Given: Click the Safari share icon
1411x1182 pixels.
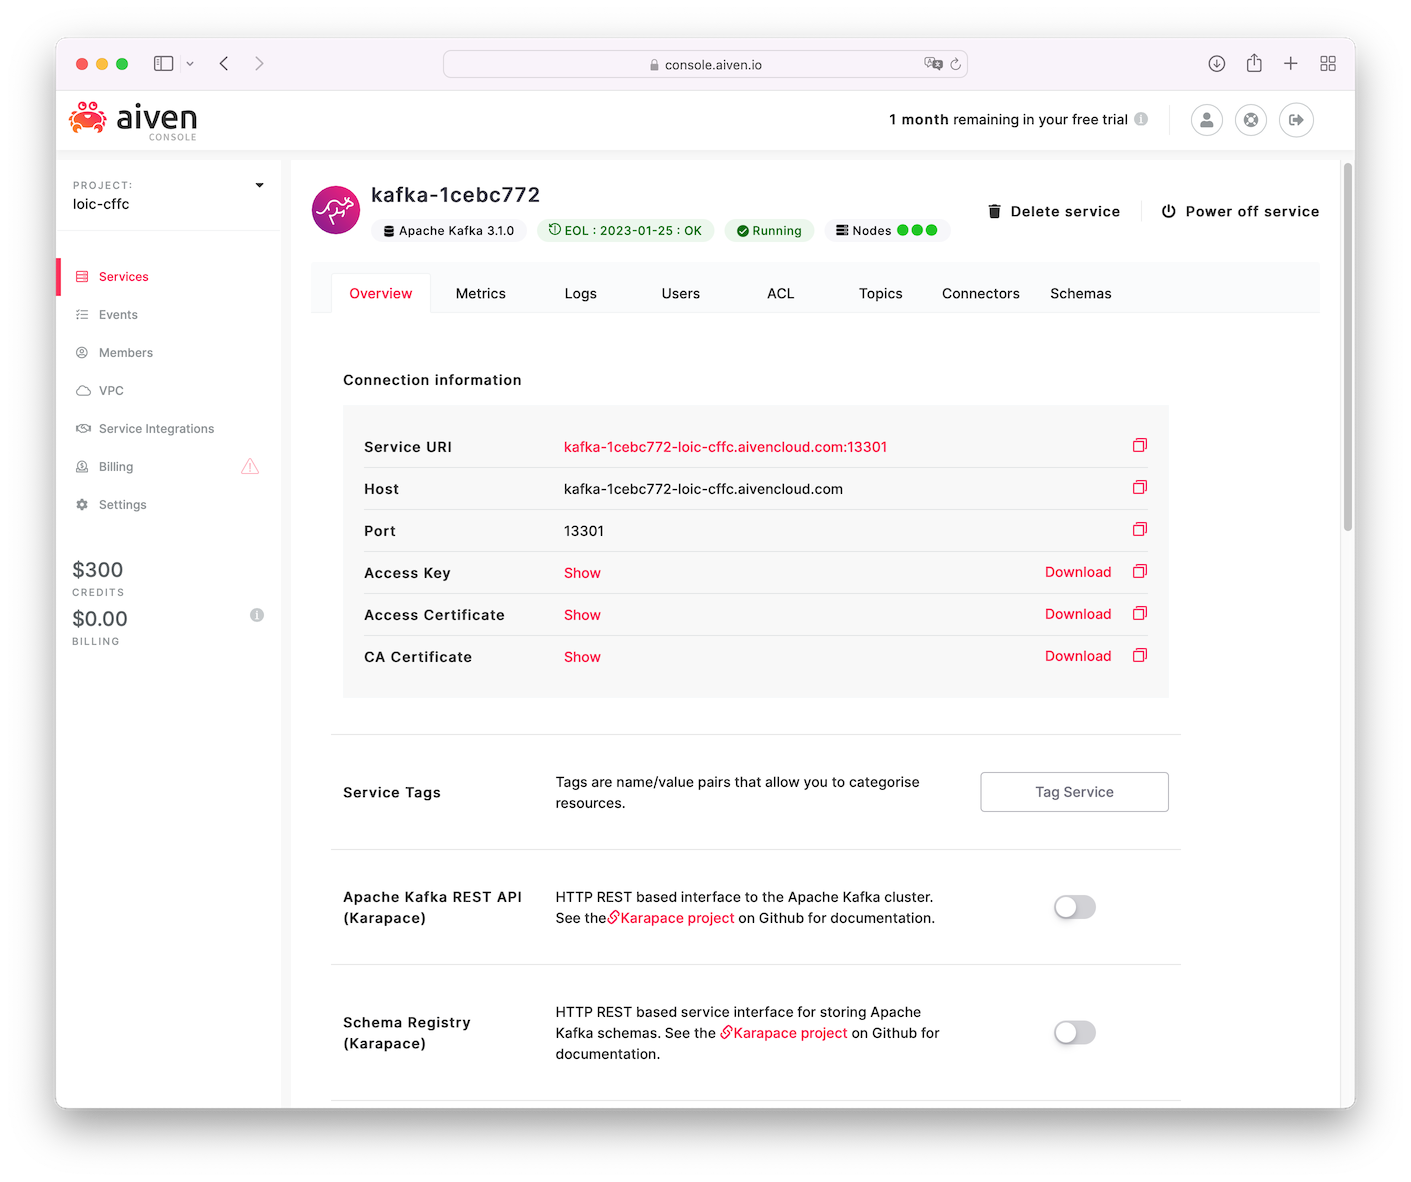Looking at the screenshot, I should point(1254,63).
